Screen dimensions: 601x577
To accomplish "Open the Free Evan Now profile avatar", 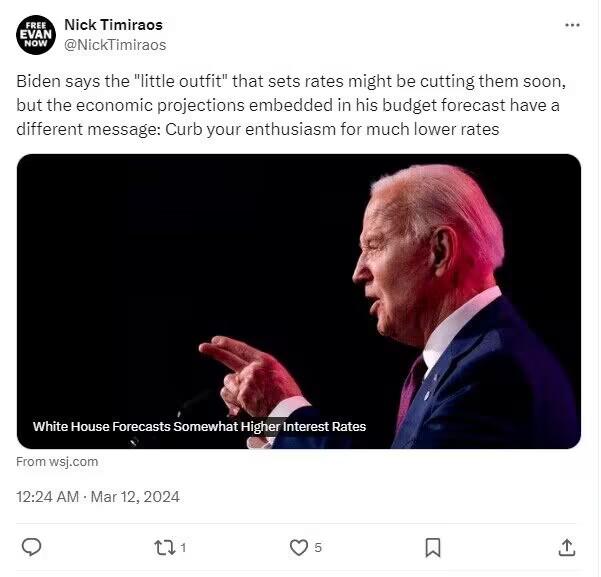I will click(35, 34).
